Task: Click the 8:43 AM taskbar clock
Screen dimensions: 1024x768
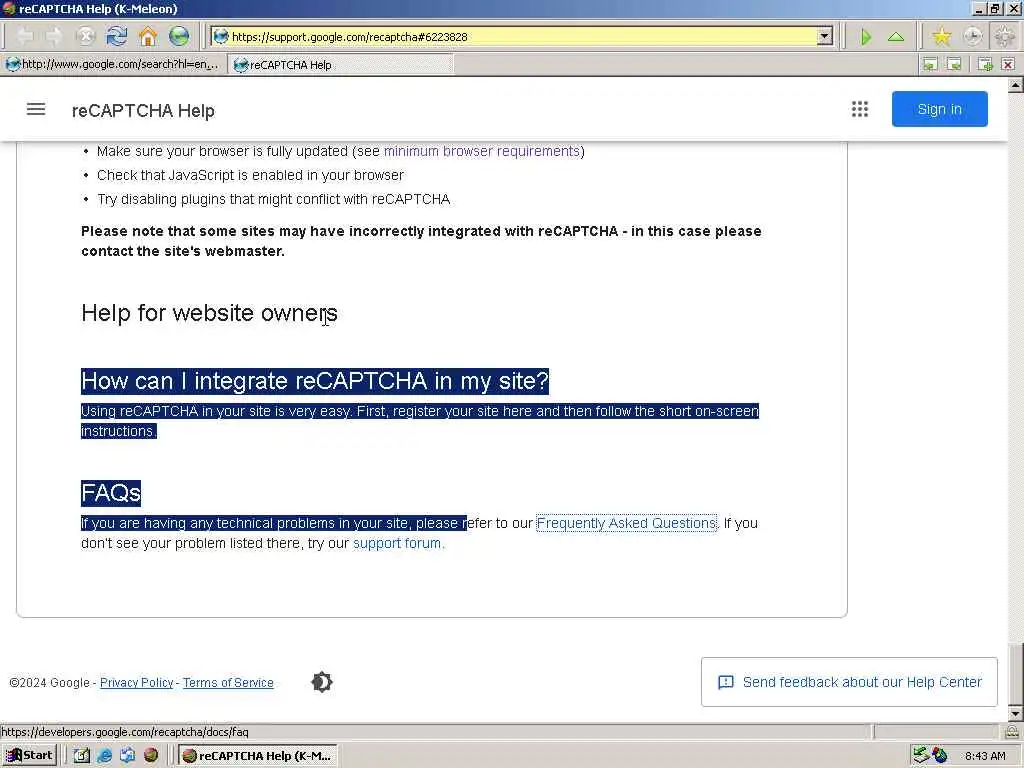Action: (985, 756)
